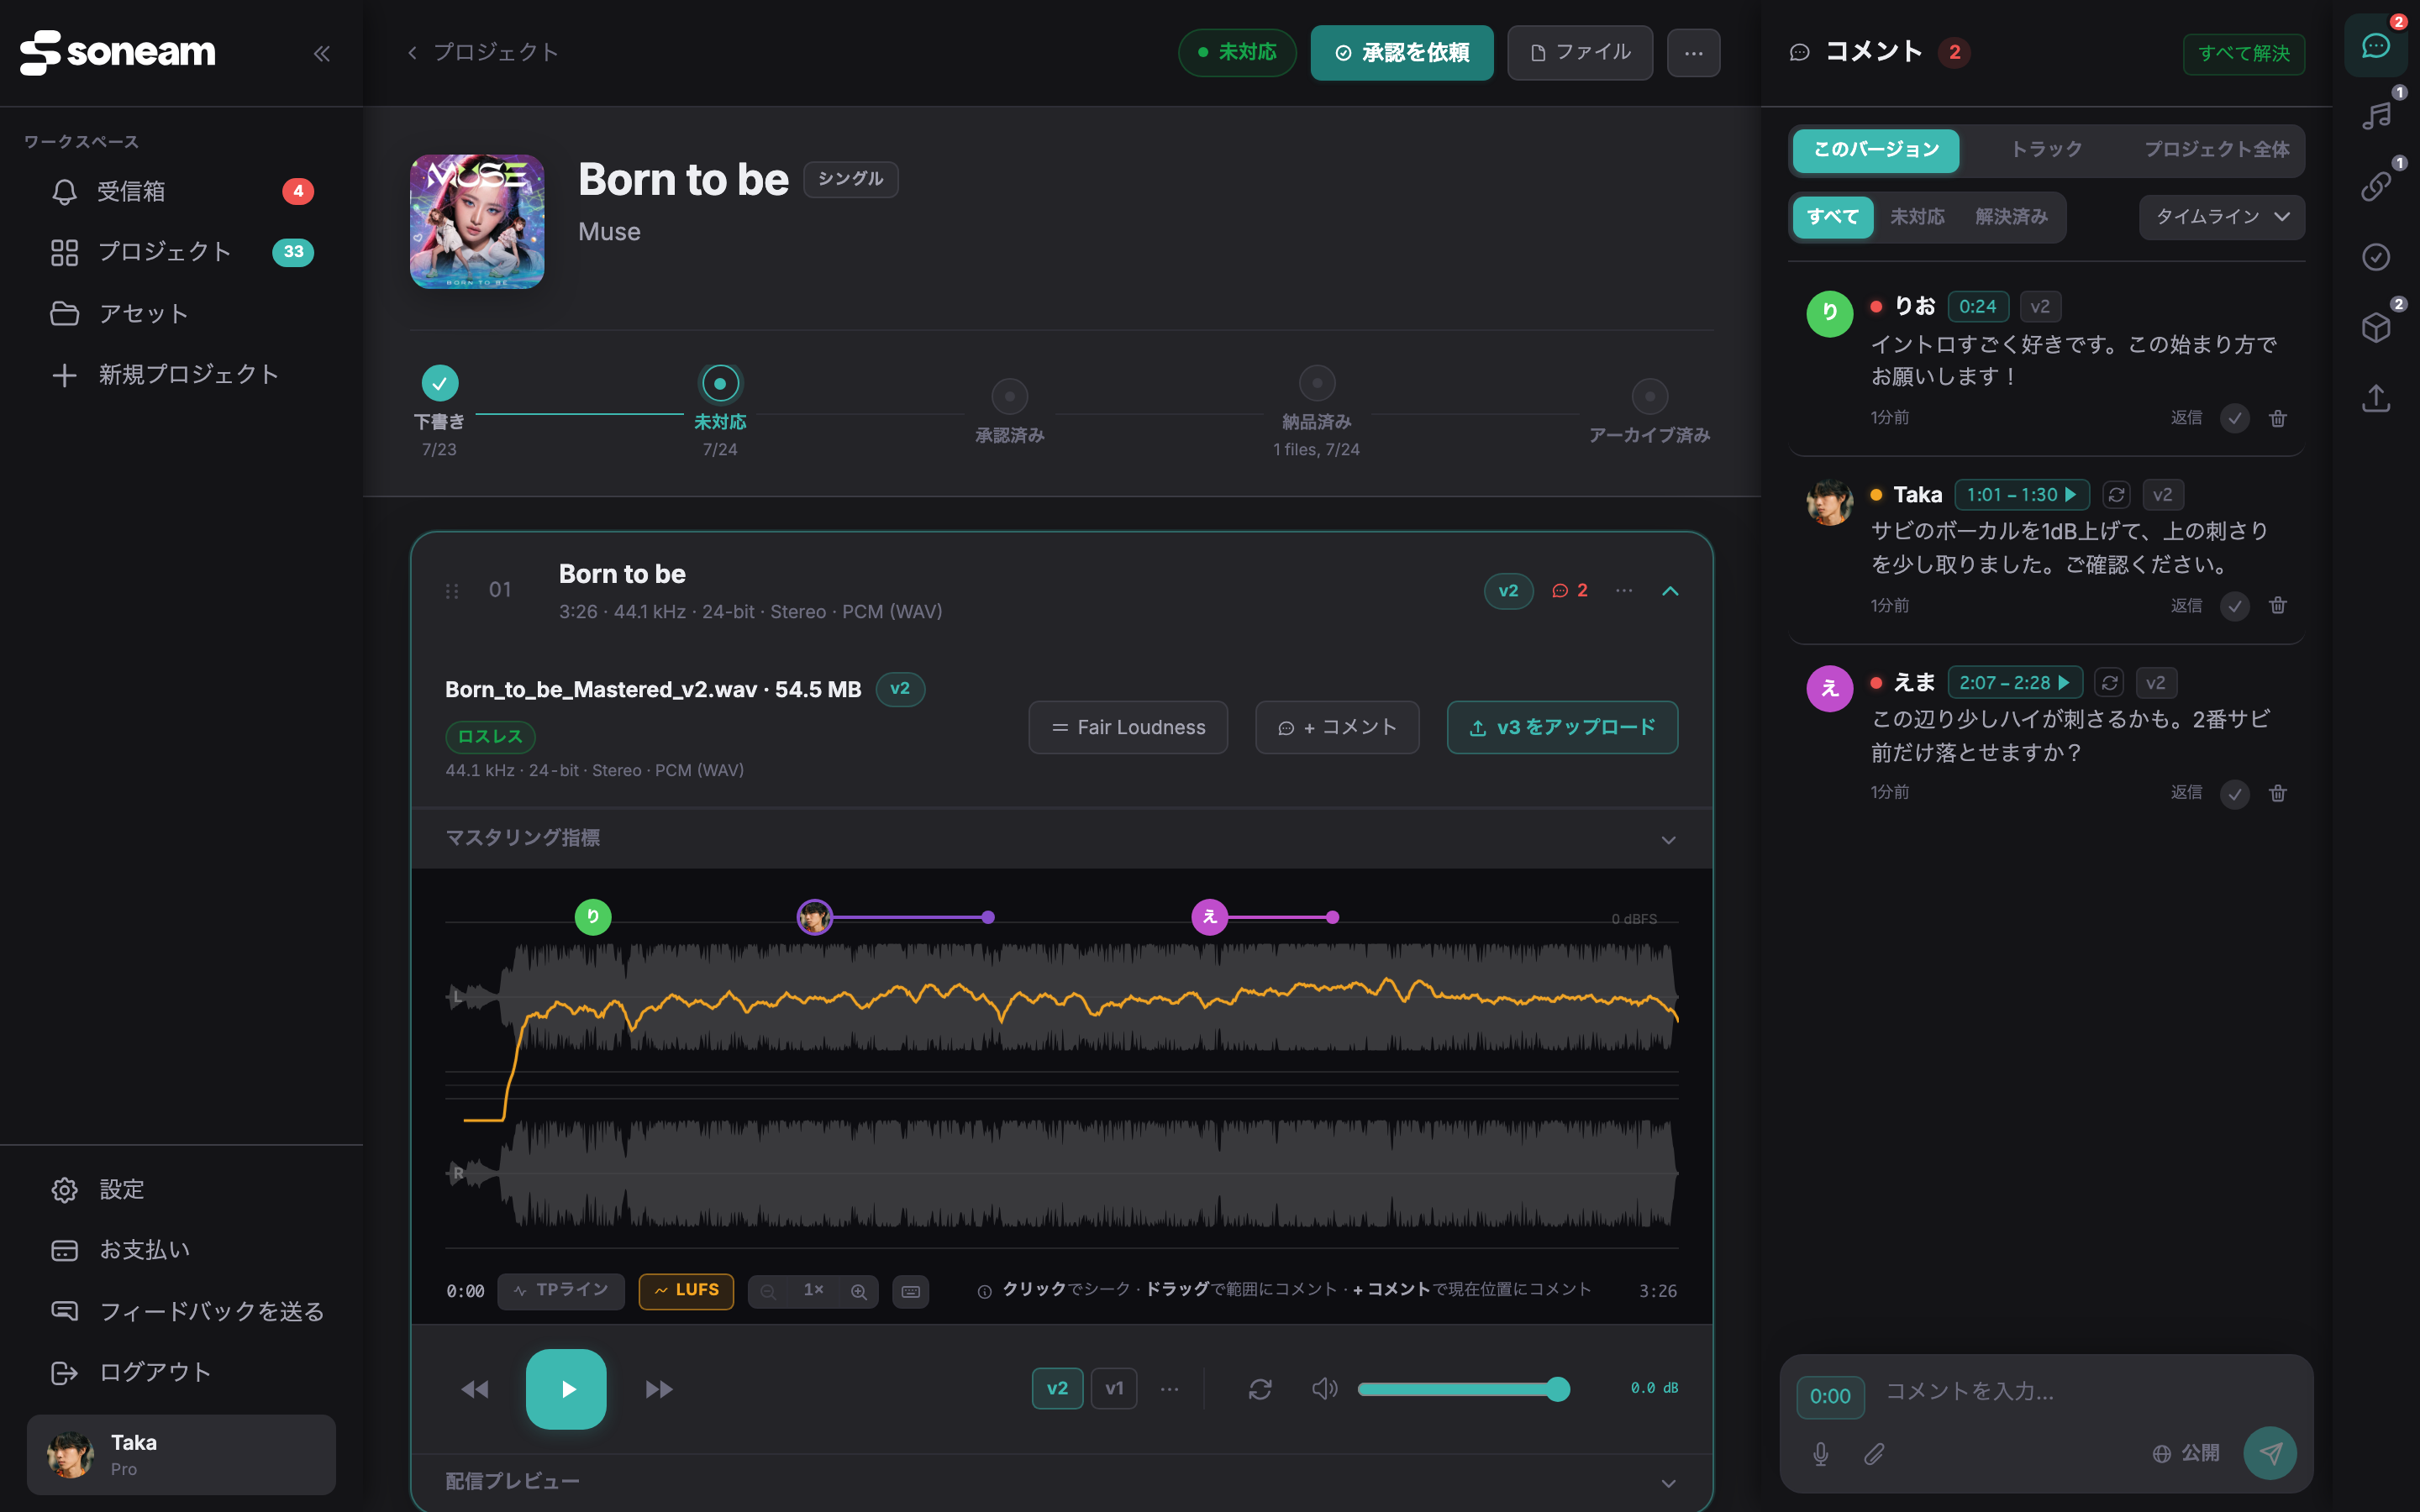Zoom out the waveform magnifier icon
This screenshot has height=1512, width=2420.
click(768, 1291)
